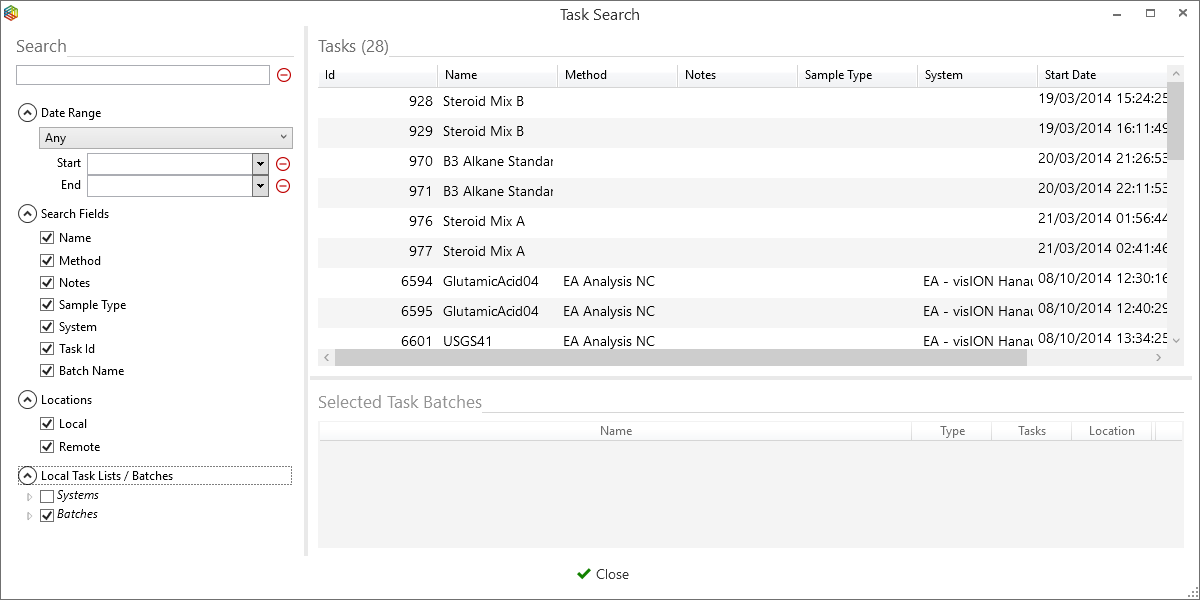Clear the search text with red minus icon

coord(284,75)
